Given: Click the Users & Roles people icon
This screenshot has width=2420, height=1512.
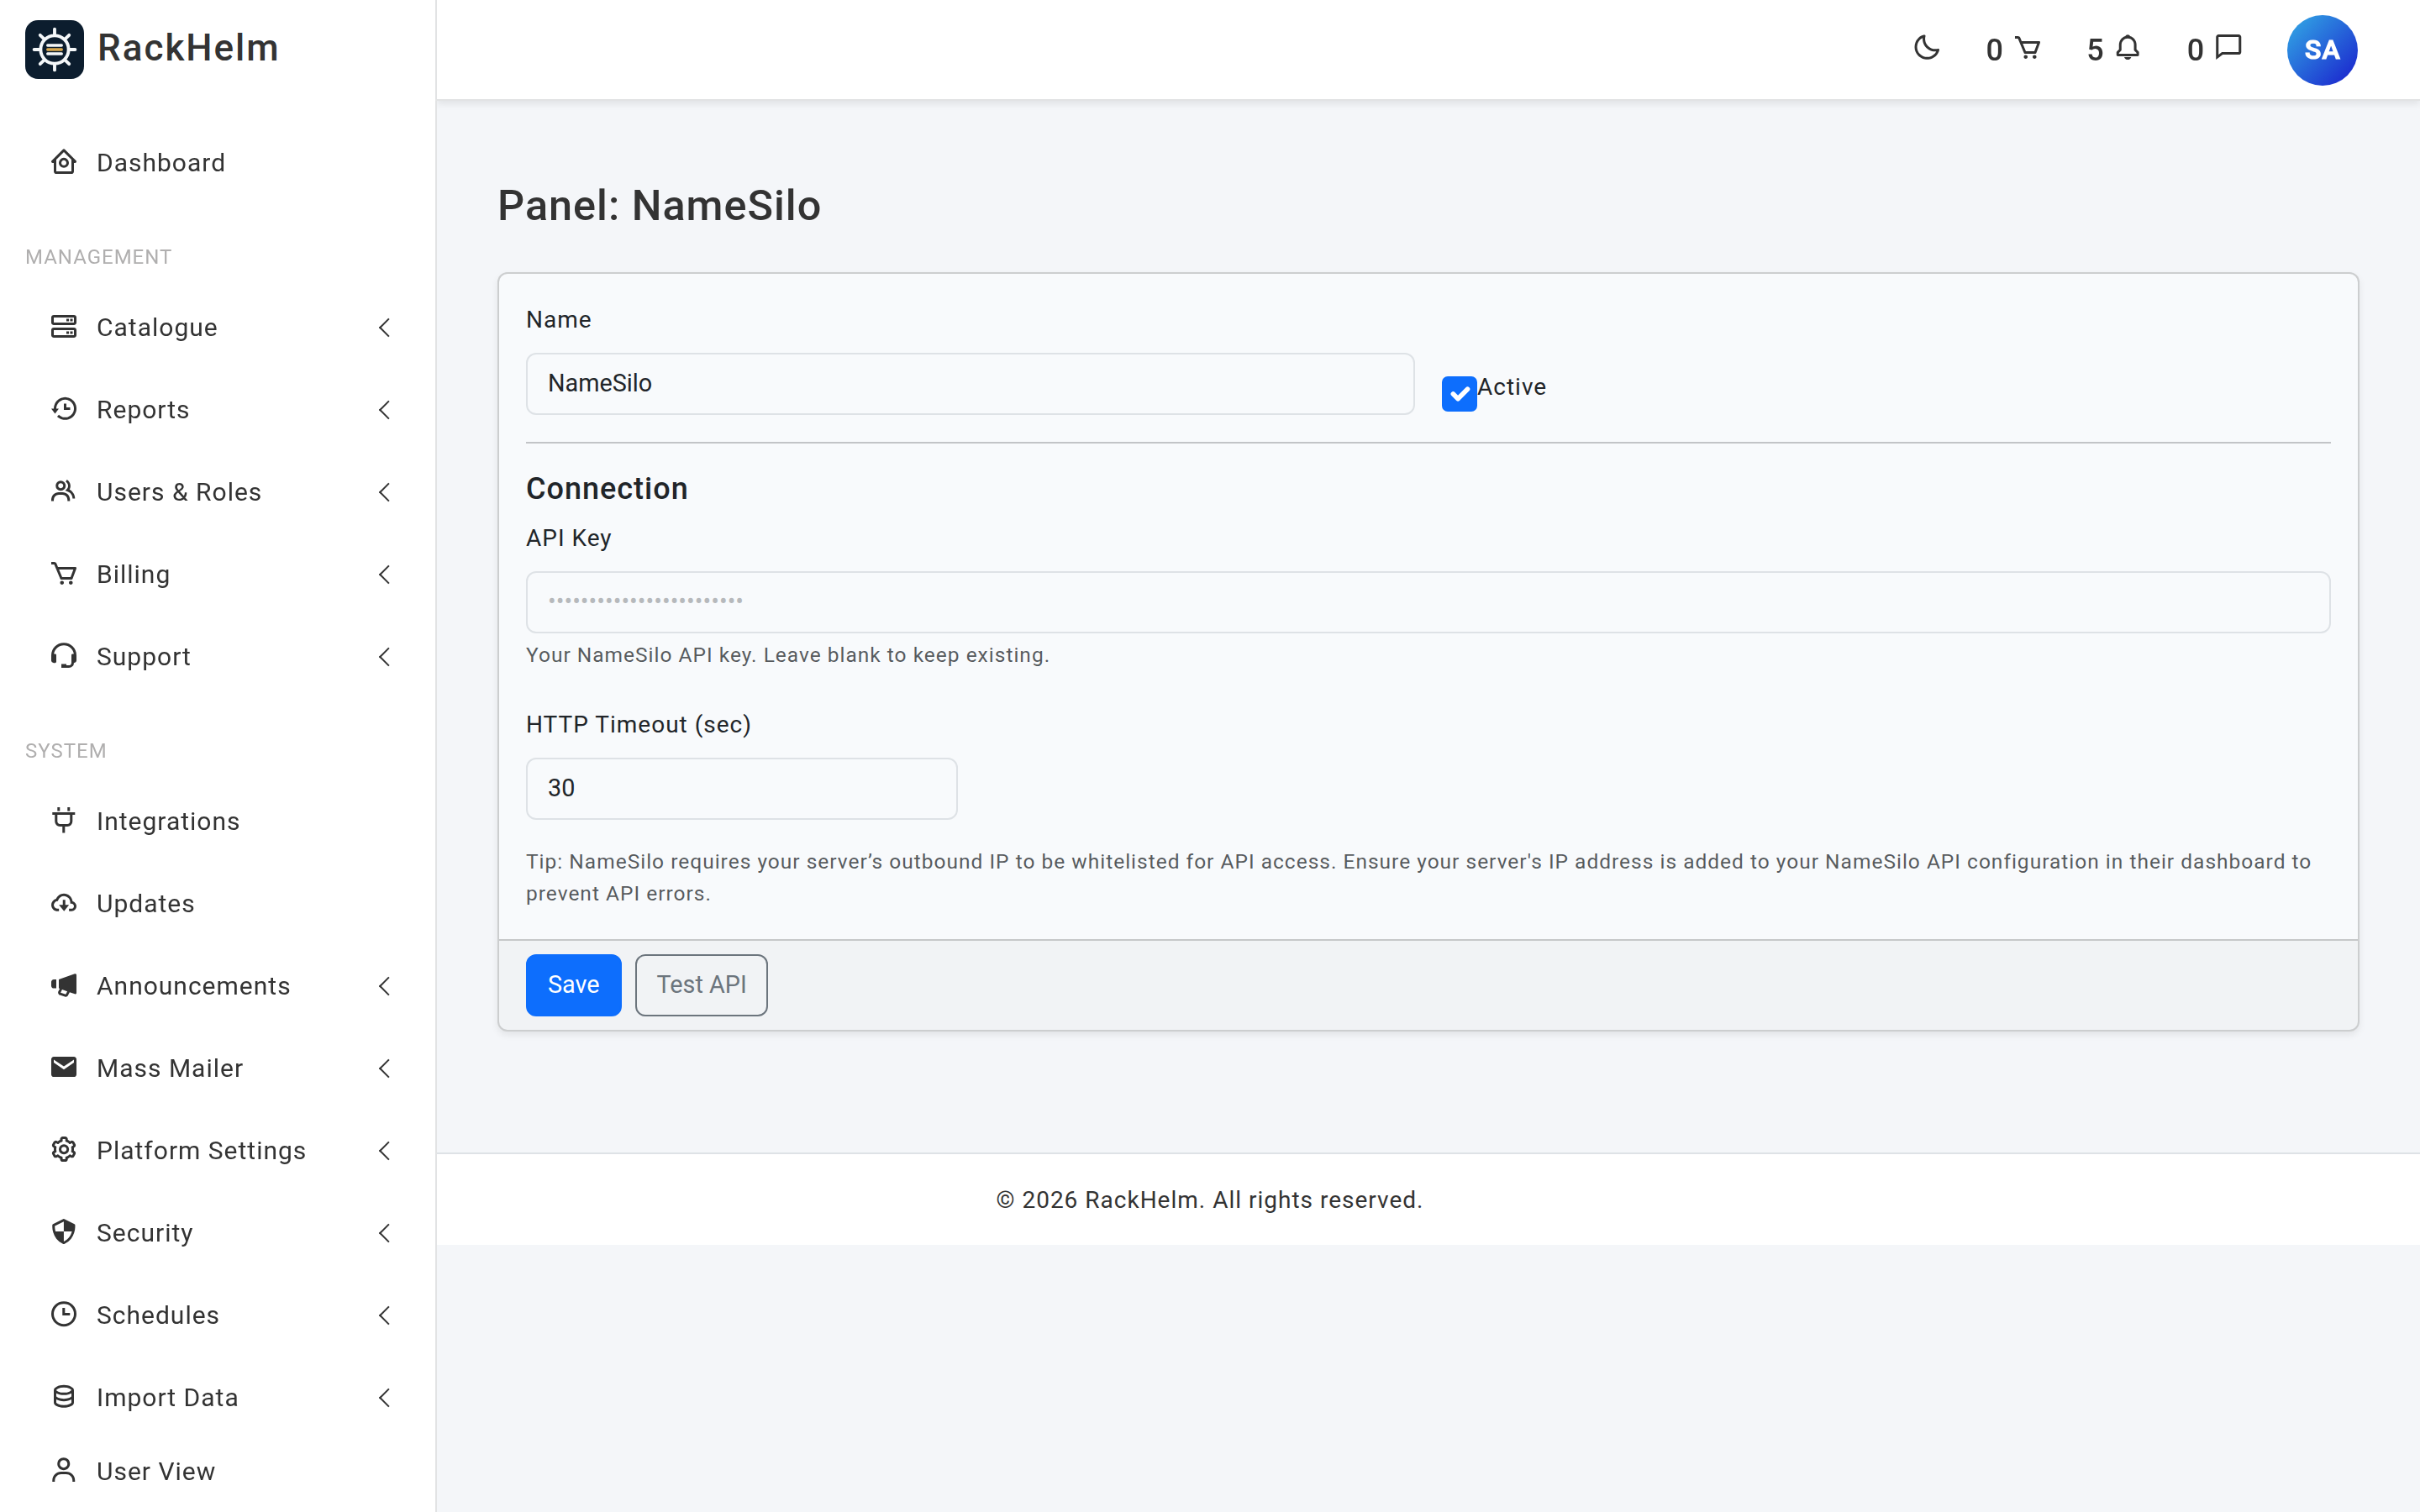Looking at the screenshot, I should click(x=64, y=491).
